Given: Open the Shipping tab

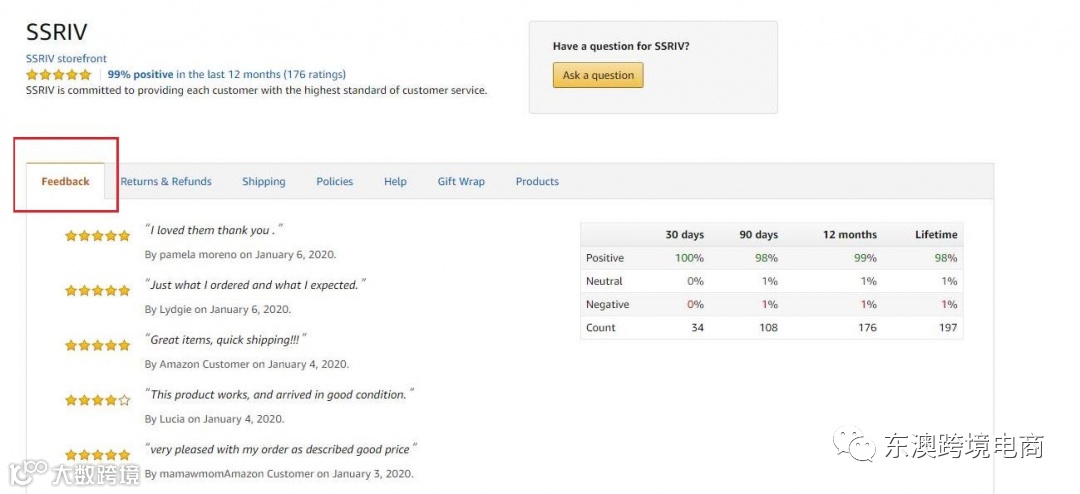Looking at the screenshot, I should [x=264, y=182].
